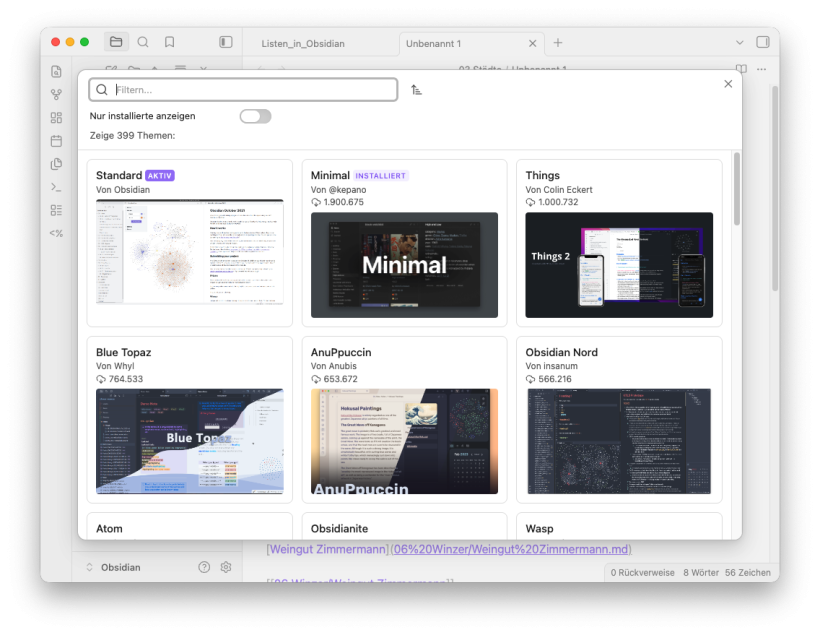
Task: Select the Wasp theme card title
Action: point(539,529)
